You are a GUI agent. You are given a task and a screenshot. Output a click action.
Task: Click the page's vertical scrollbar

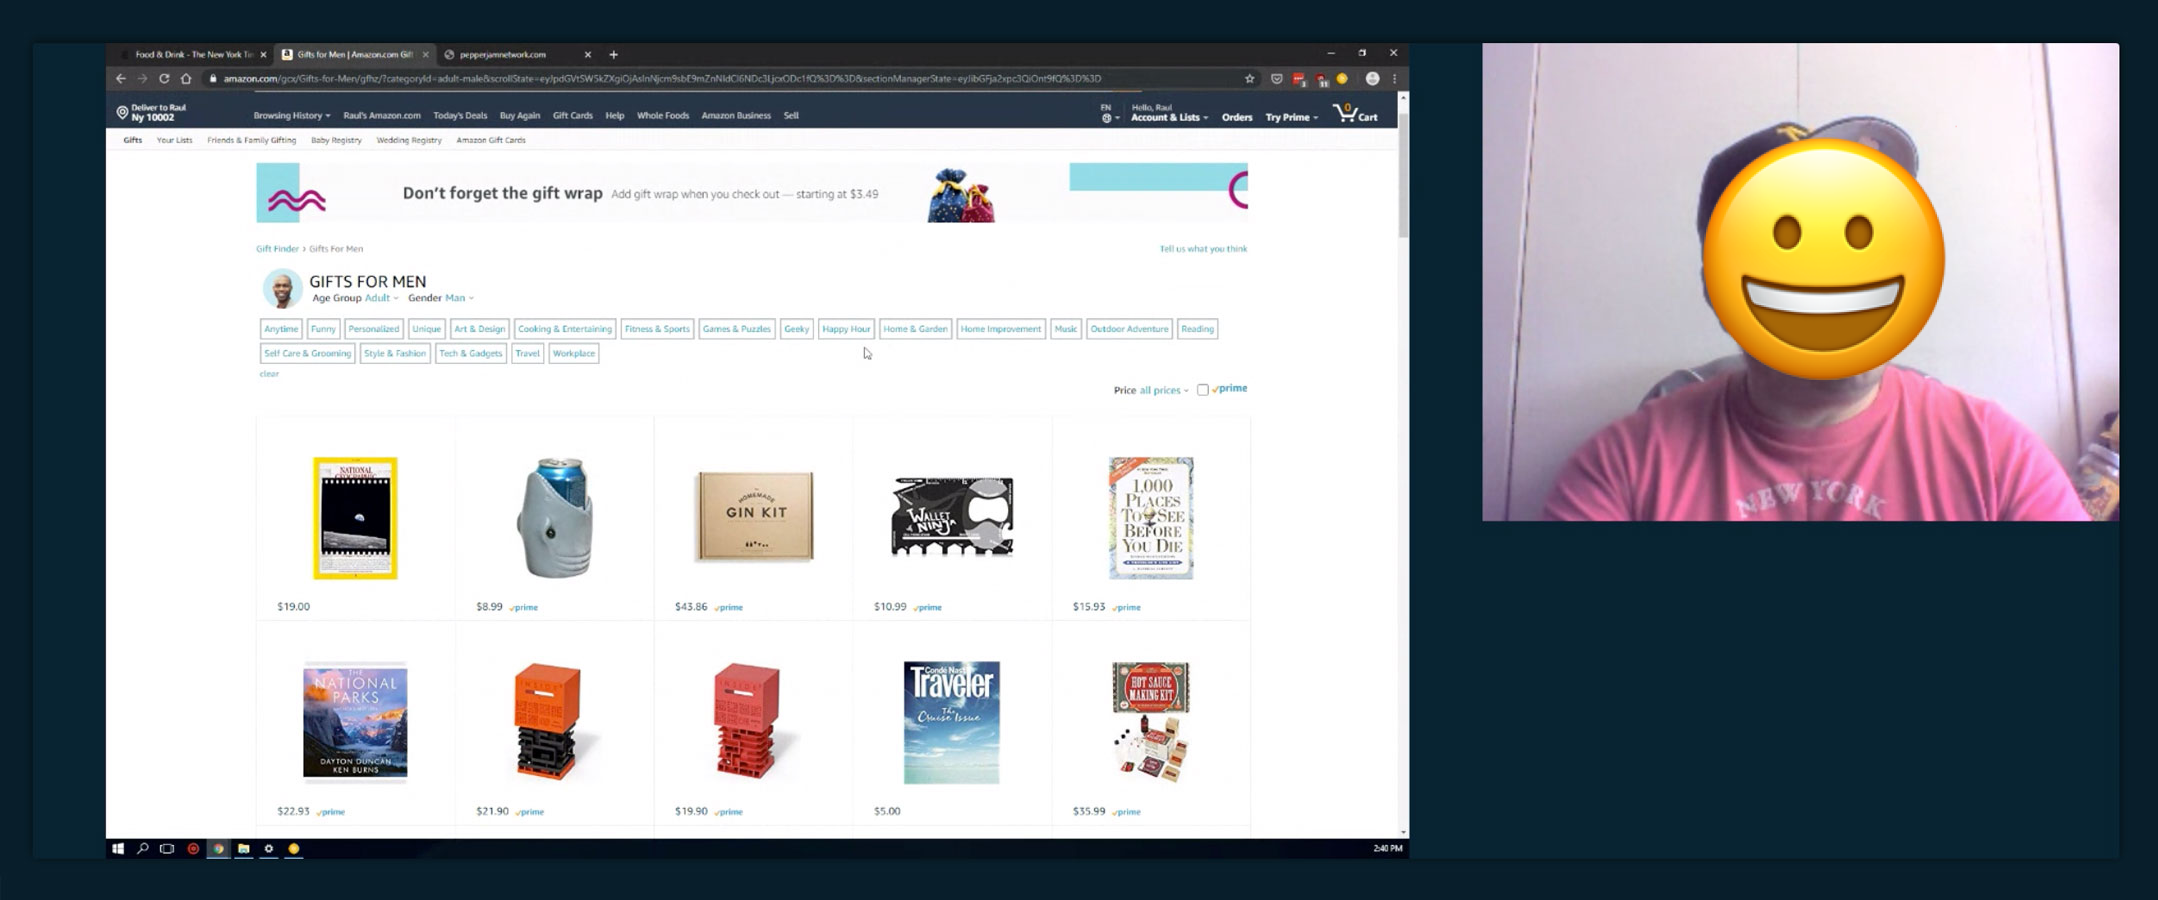[1403, 175]
